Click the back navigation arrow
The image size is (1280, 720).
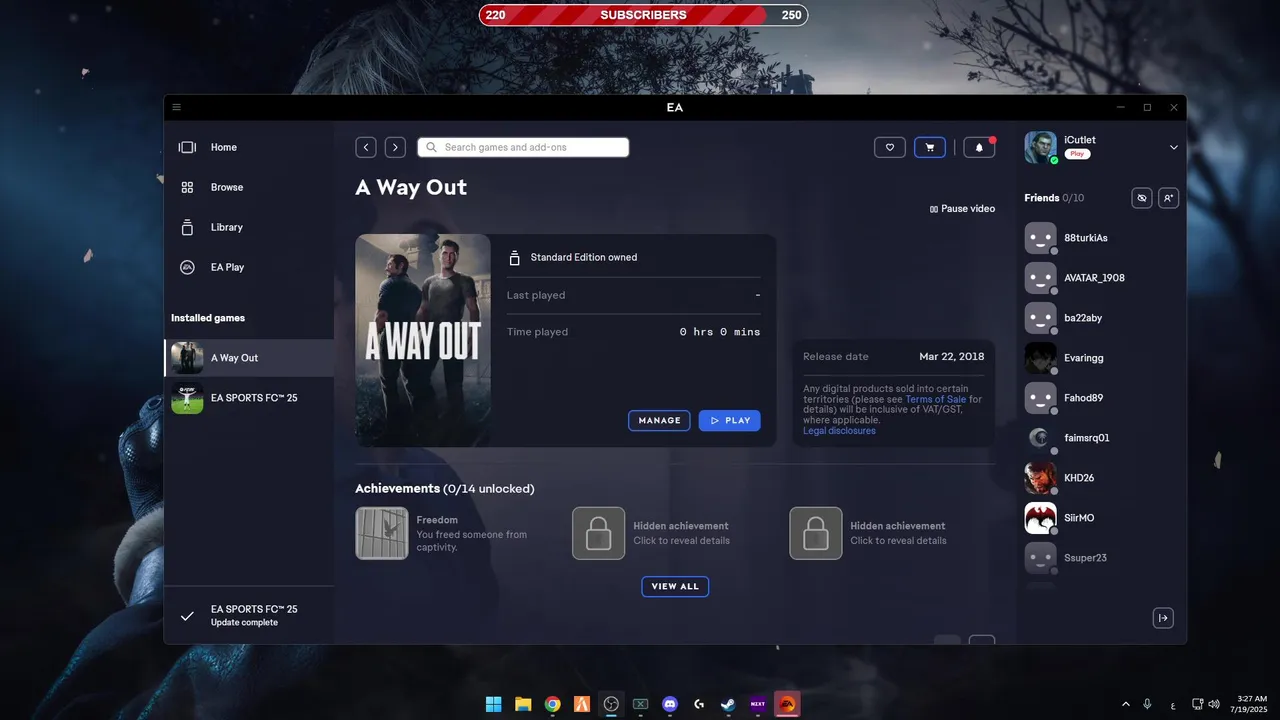coord(366,147)
